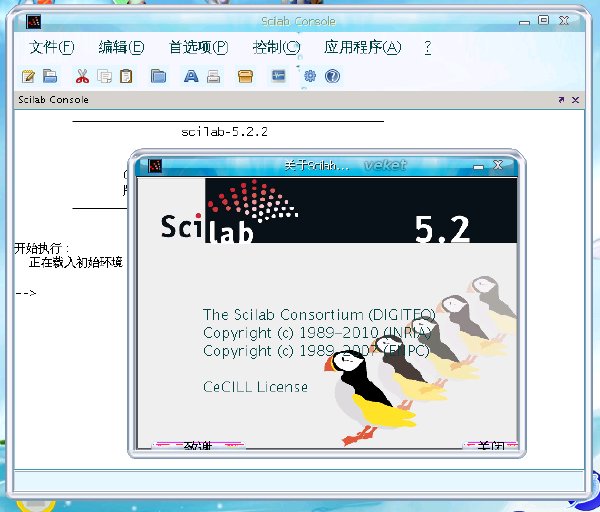This screenshot has width=600, height=512.
Task: Click the console prompt --> line
Action: click(x=26, y=293)
